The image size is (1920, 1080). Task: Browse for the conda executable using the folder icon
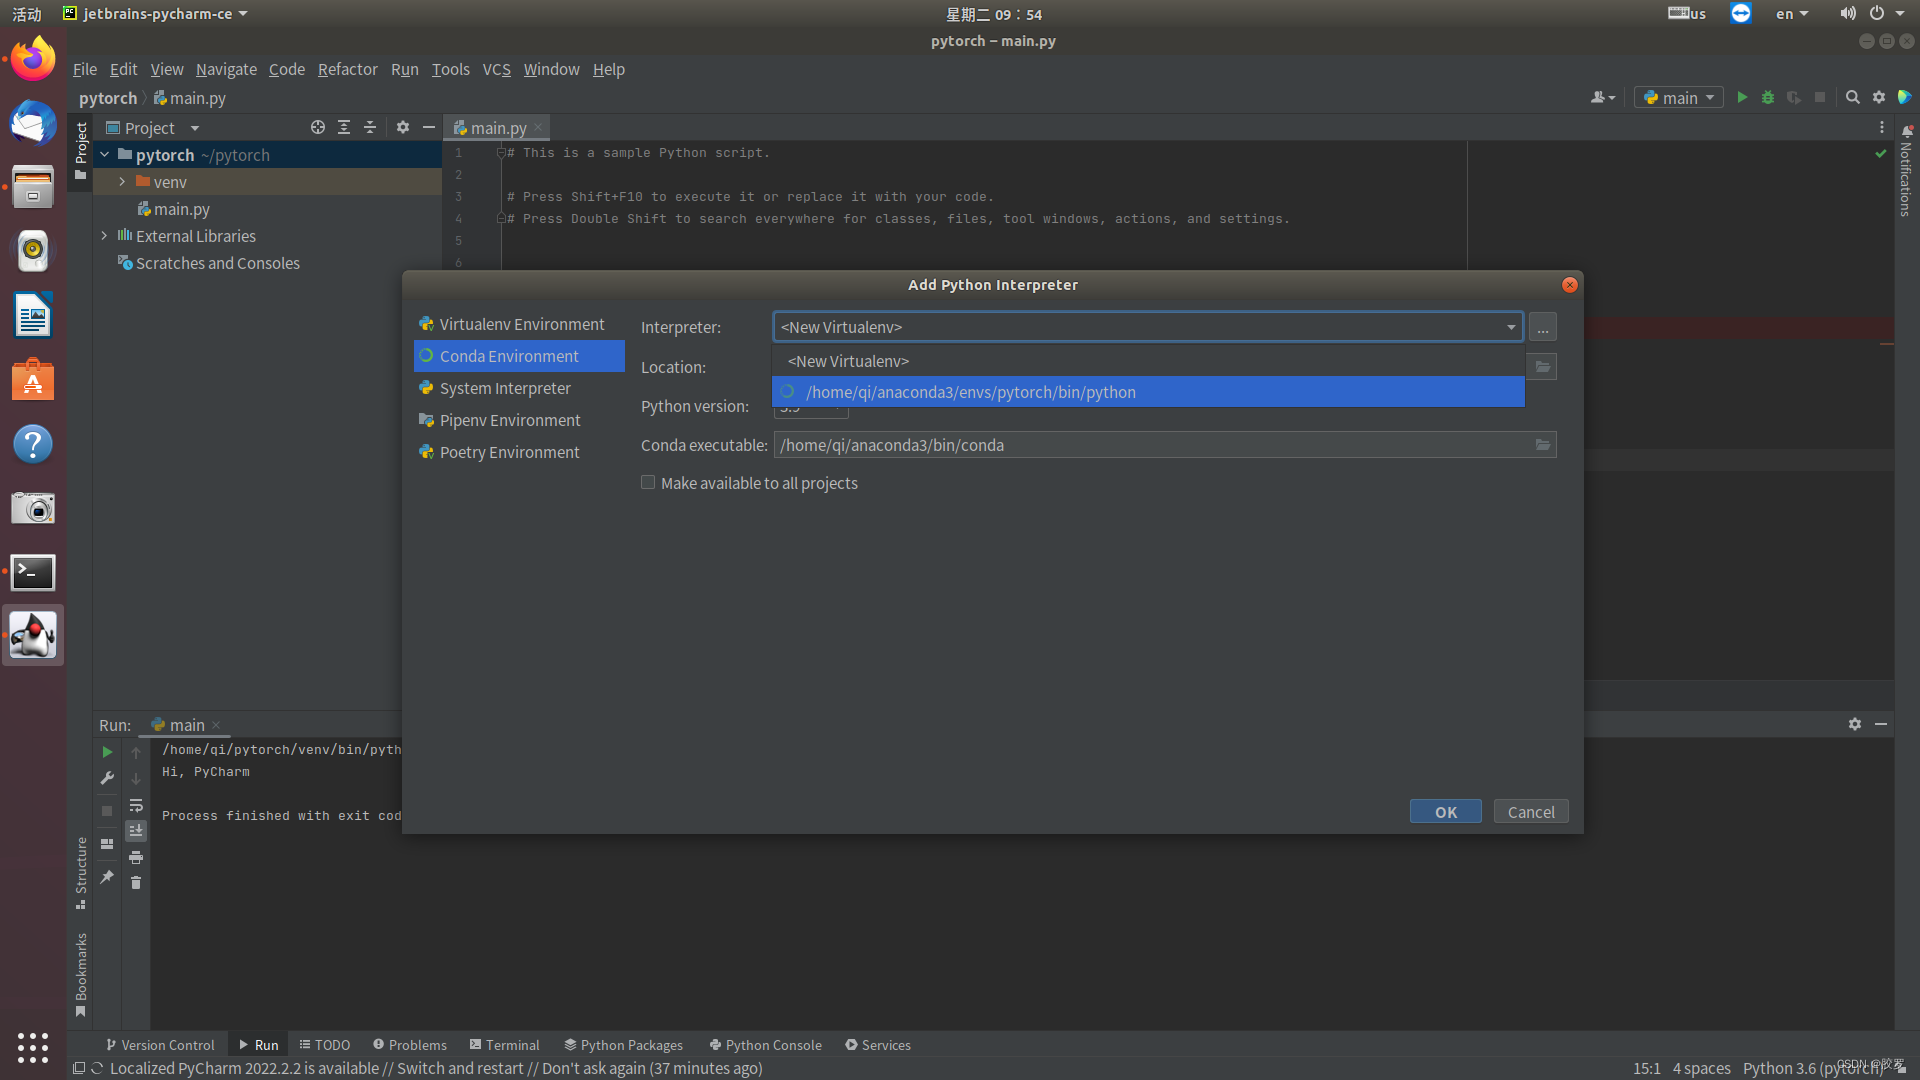pos(1542,445)
